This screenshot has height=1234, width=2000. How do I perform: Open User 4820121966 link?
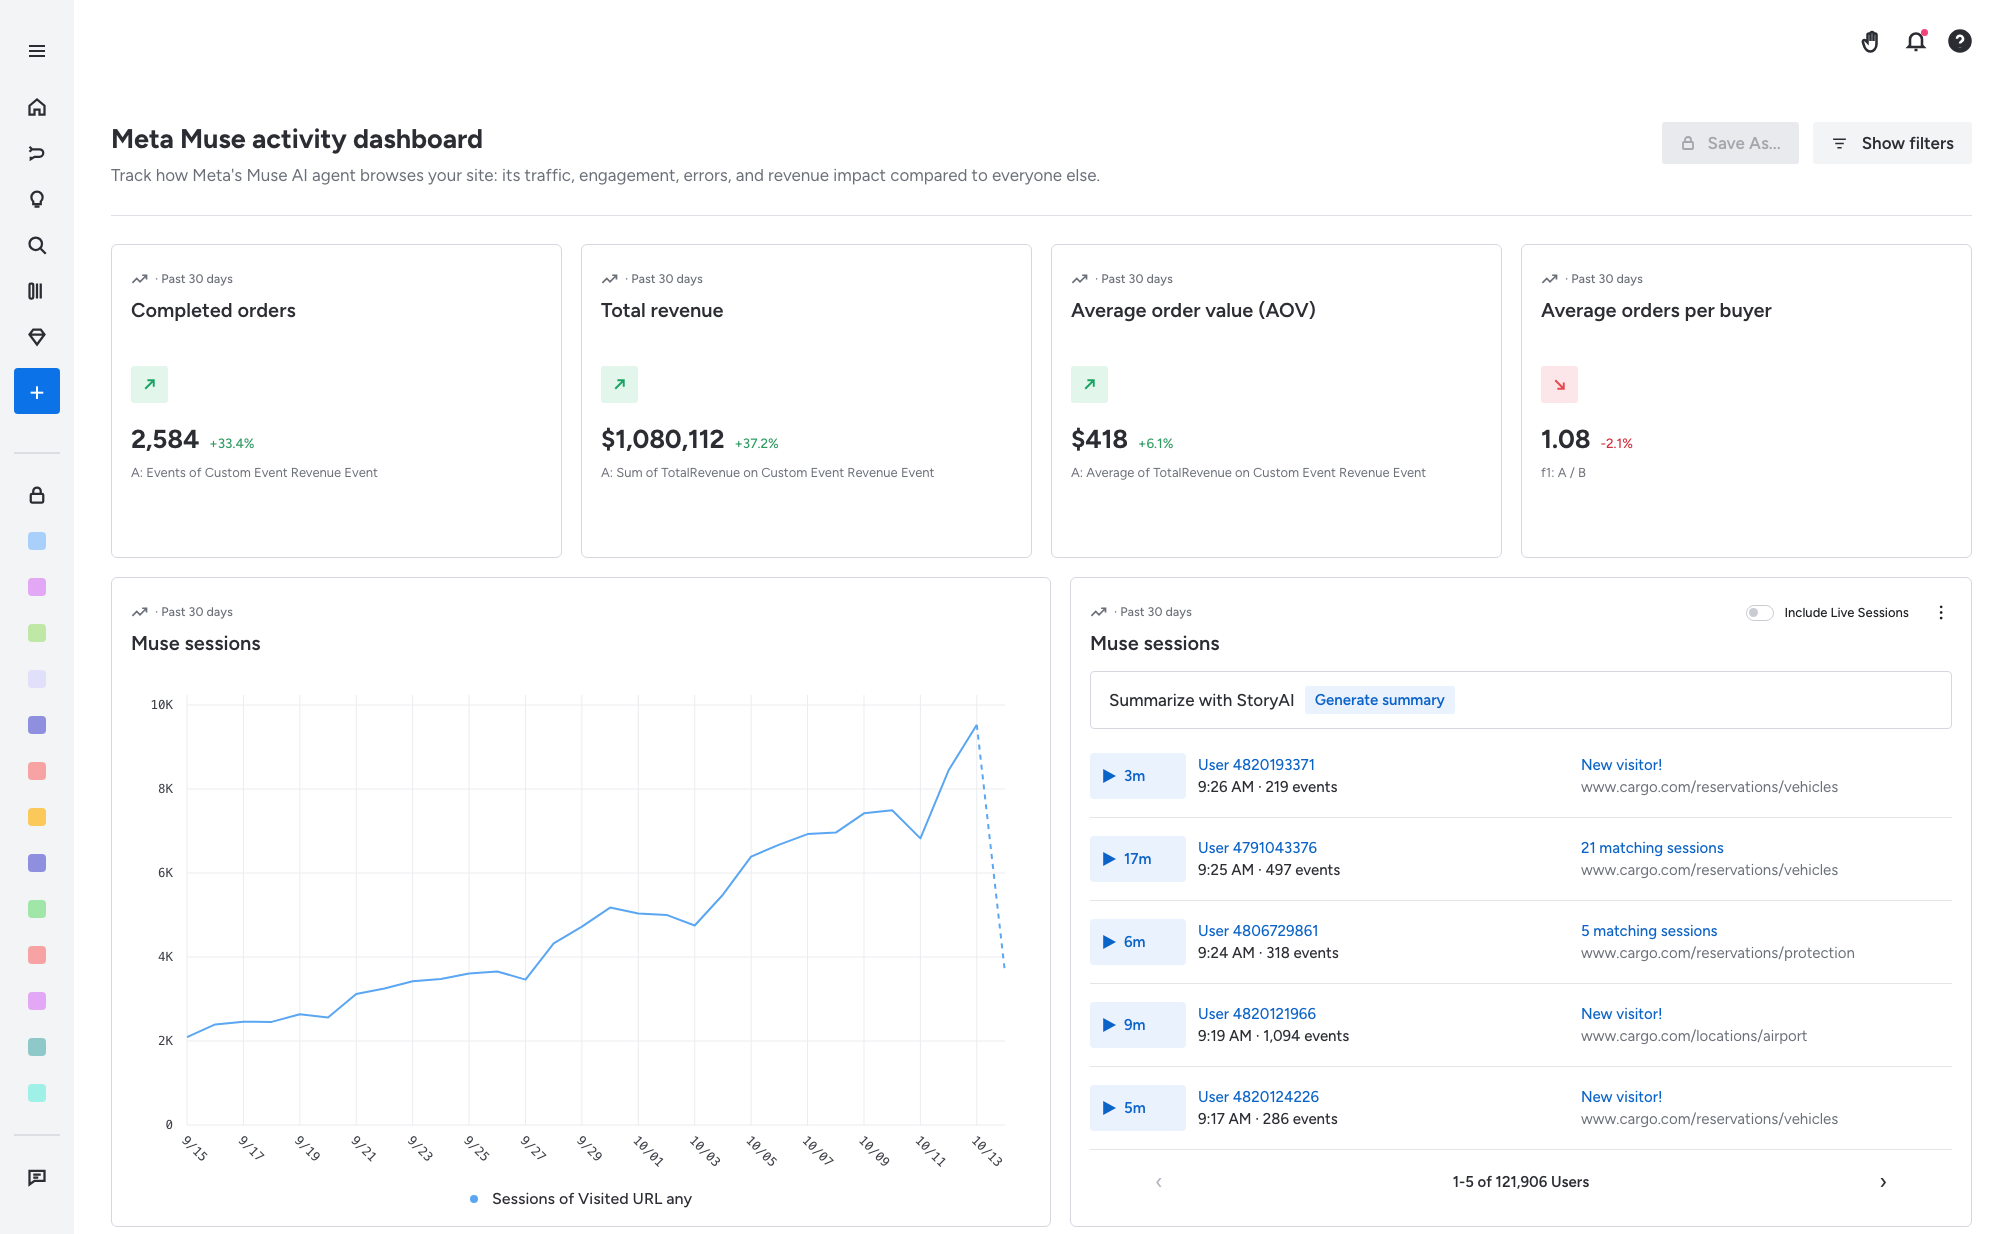point(1257,1014)
